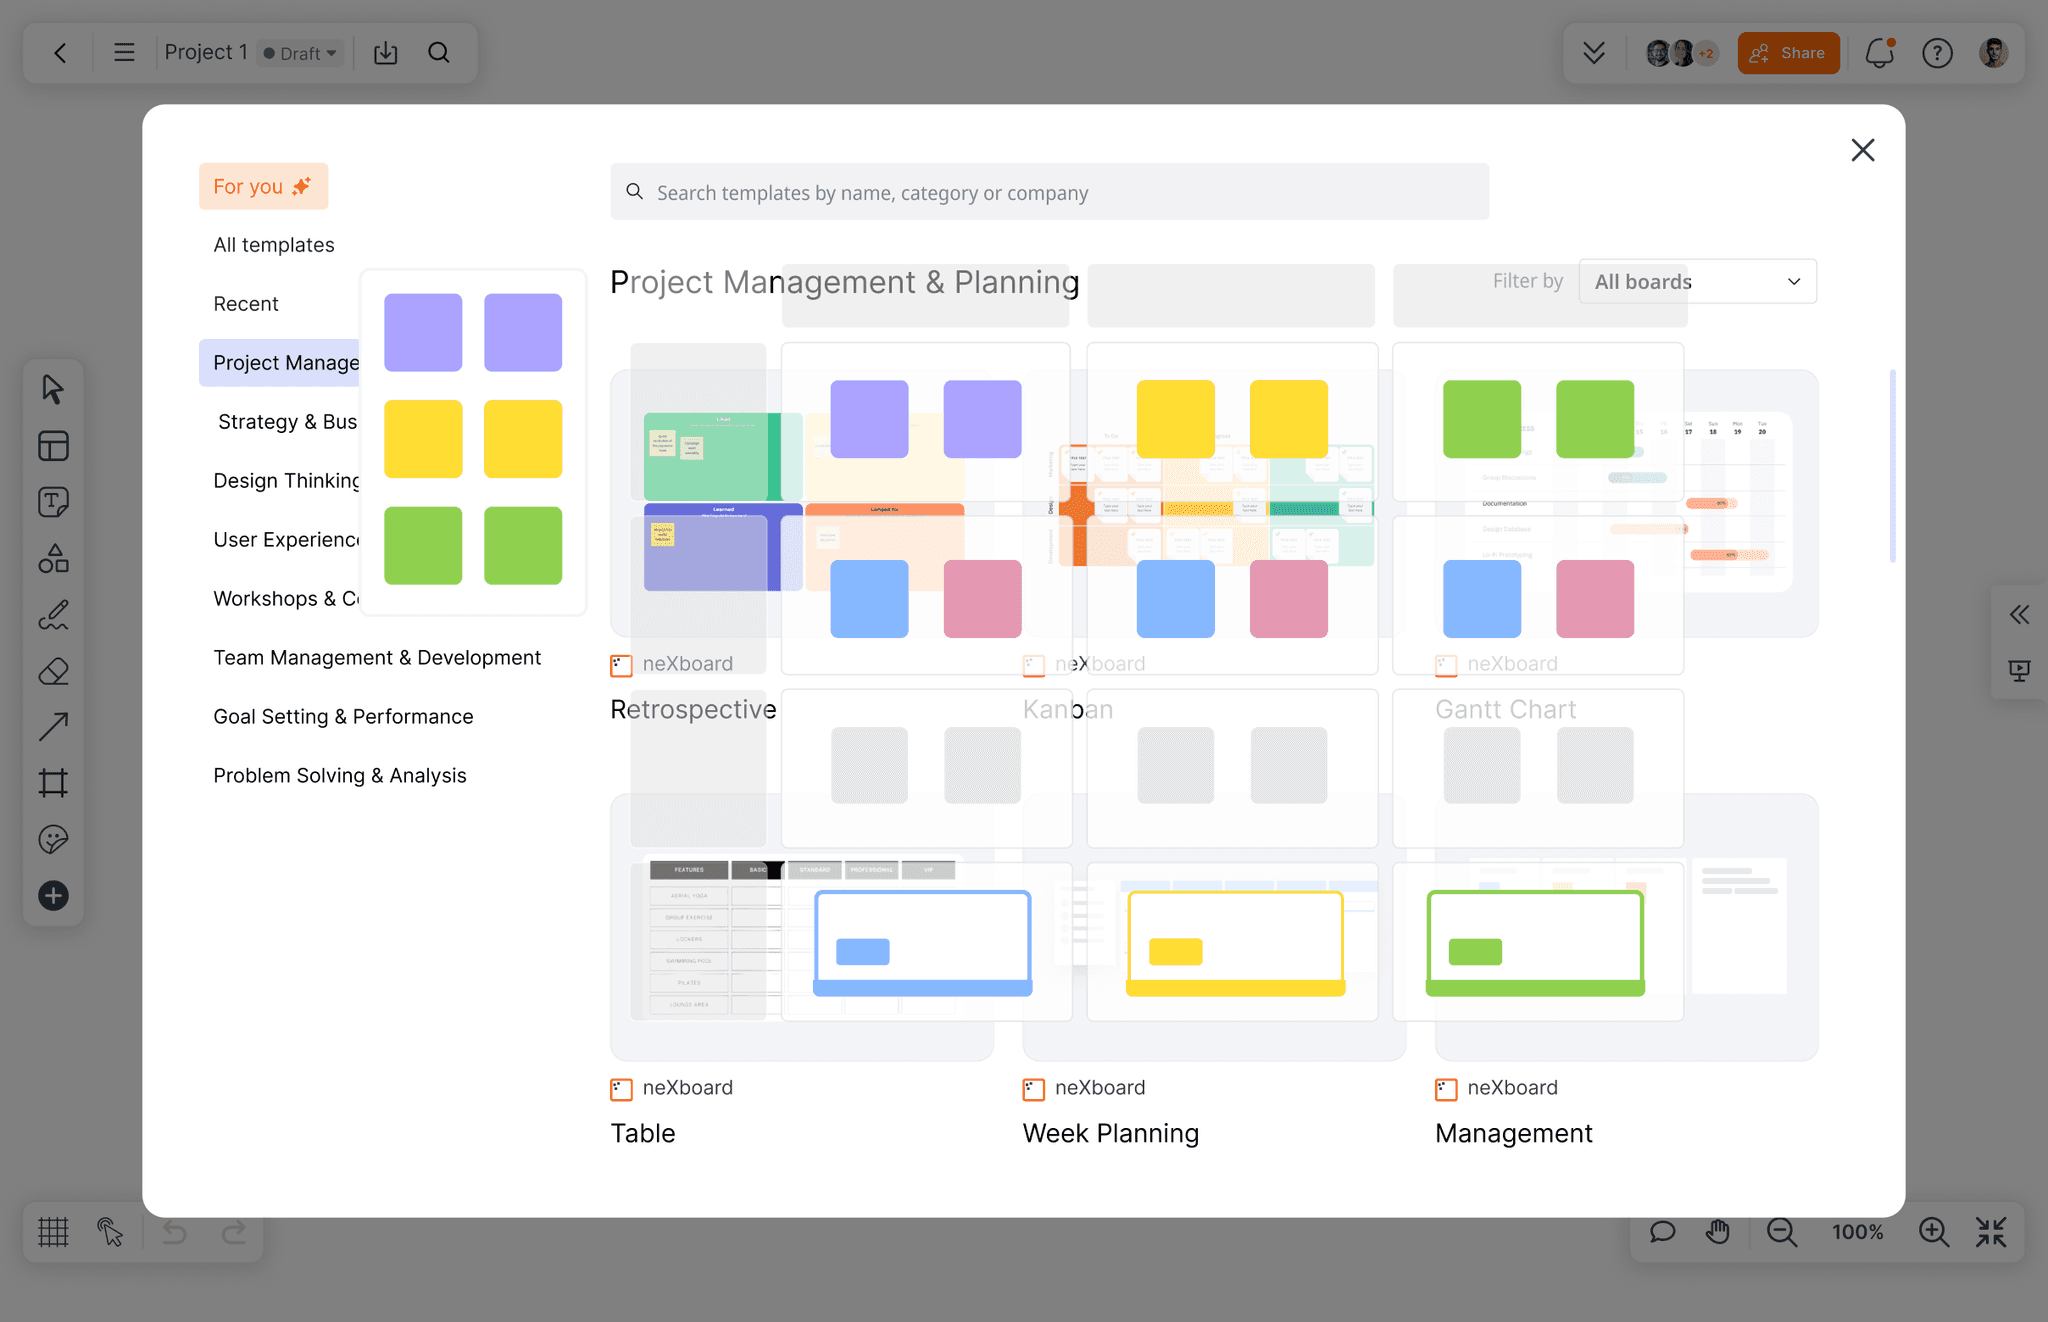The width and height of the screenshot is (2048, 1322).
Task: Toggle the hand pan tool
Action: [1718, 1232]
